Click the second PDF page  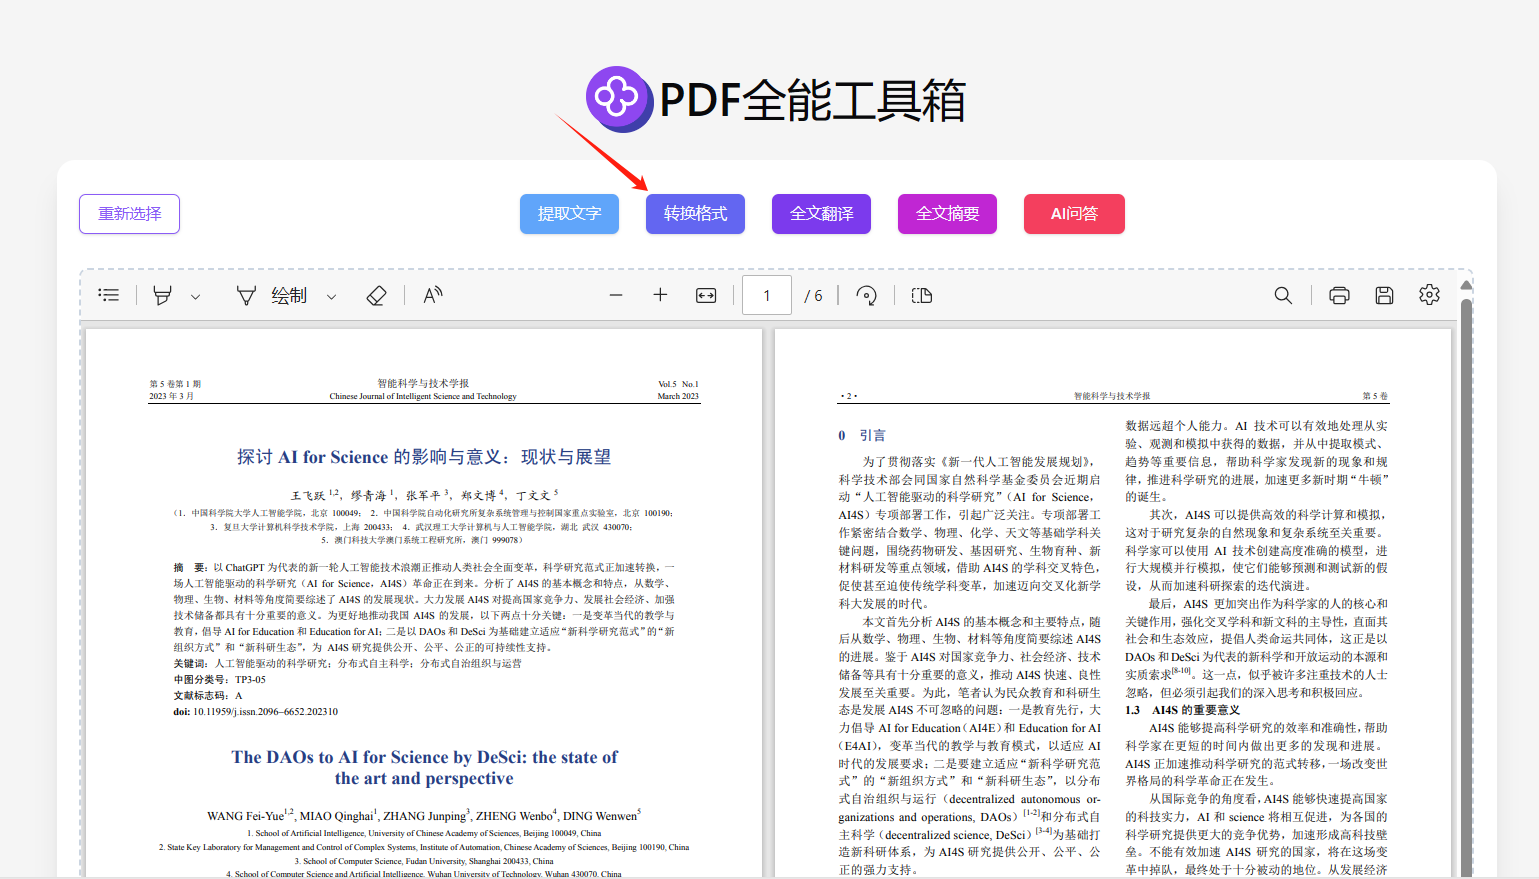tap(1113, 604)
